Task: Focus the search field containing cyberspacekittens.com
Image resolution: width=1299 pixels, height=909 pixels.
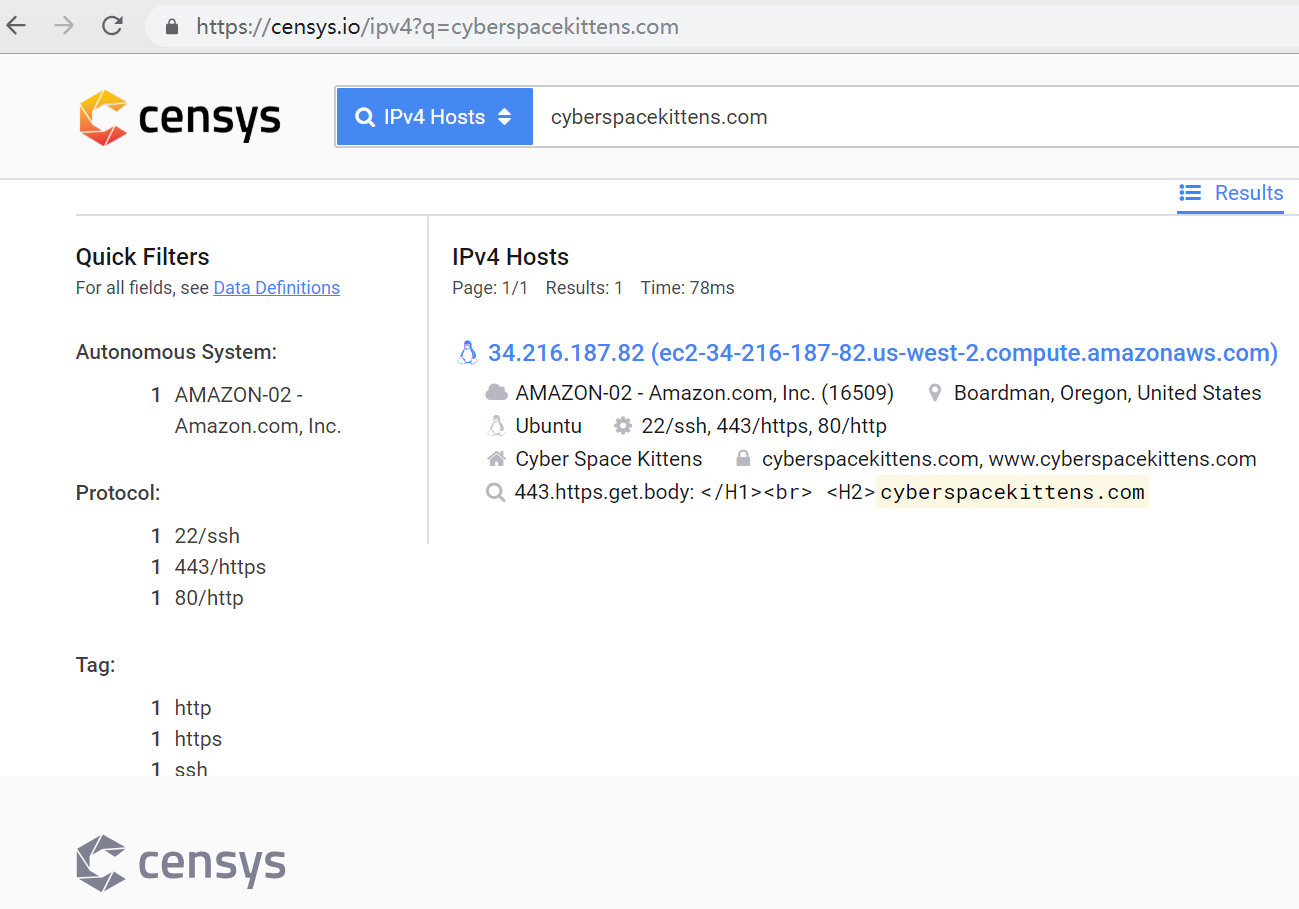Action: [915, 117]
